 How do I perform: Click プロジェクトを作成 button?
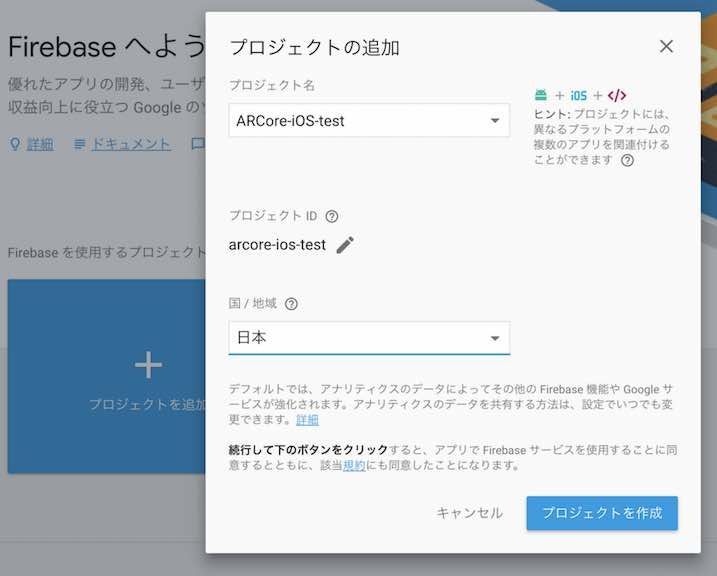coord(602,513)
